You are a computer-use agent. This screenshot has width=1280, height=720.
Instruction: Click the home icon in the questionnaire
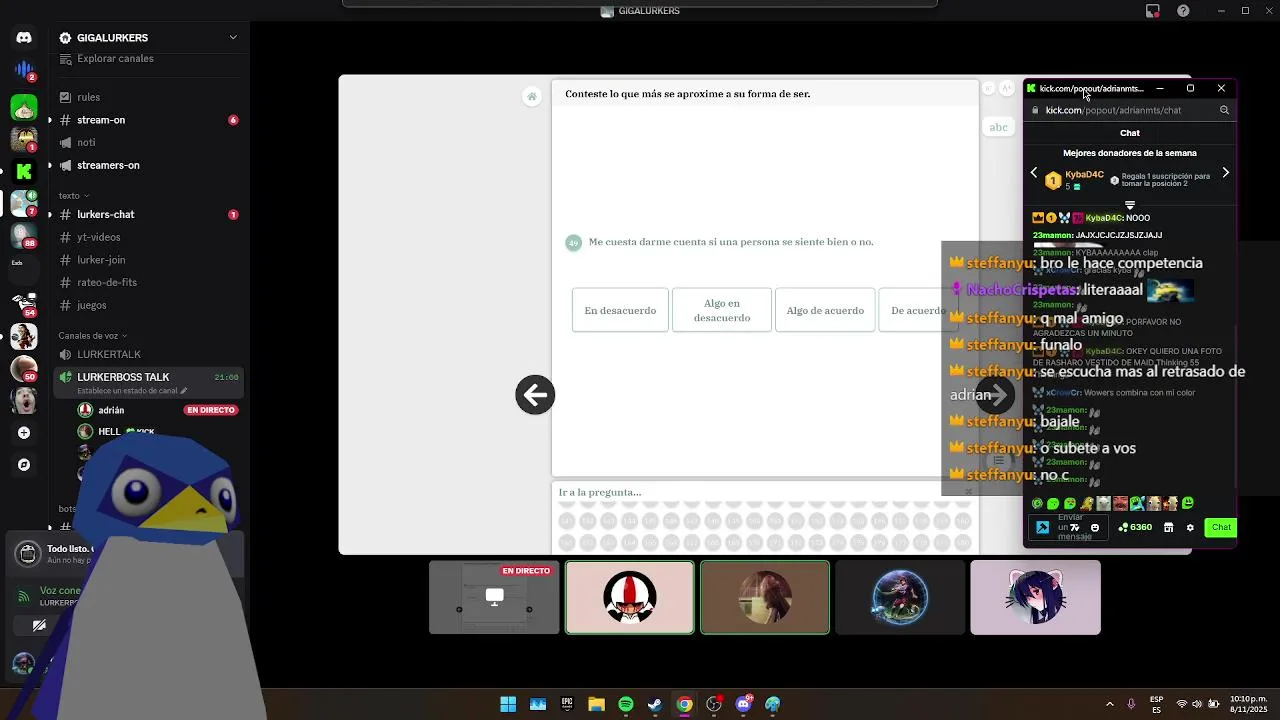pos(532,96)
